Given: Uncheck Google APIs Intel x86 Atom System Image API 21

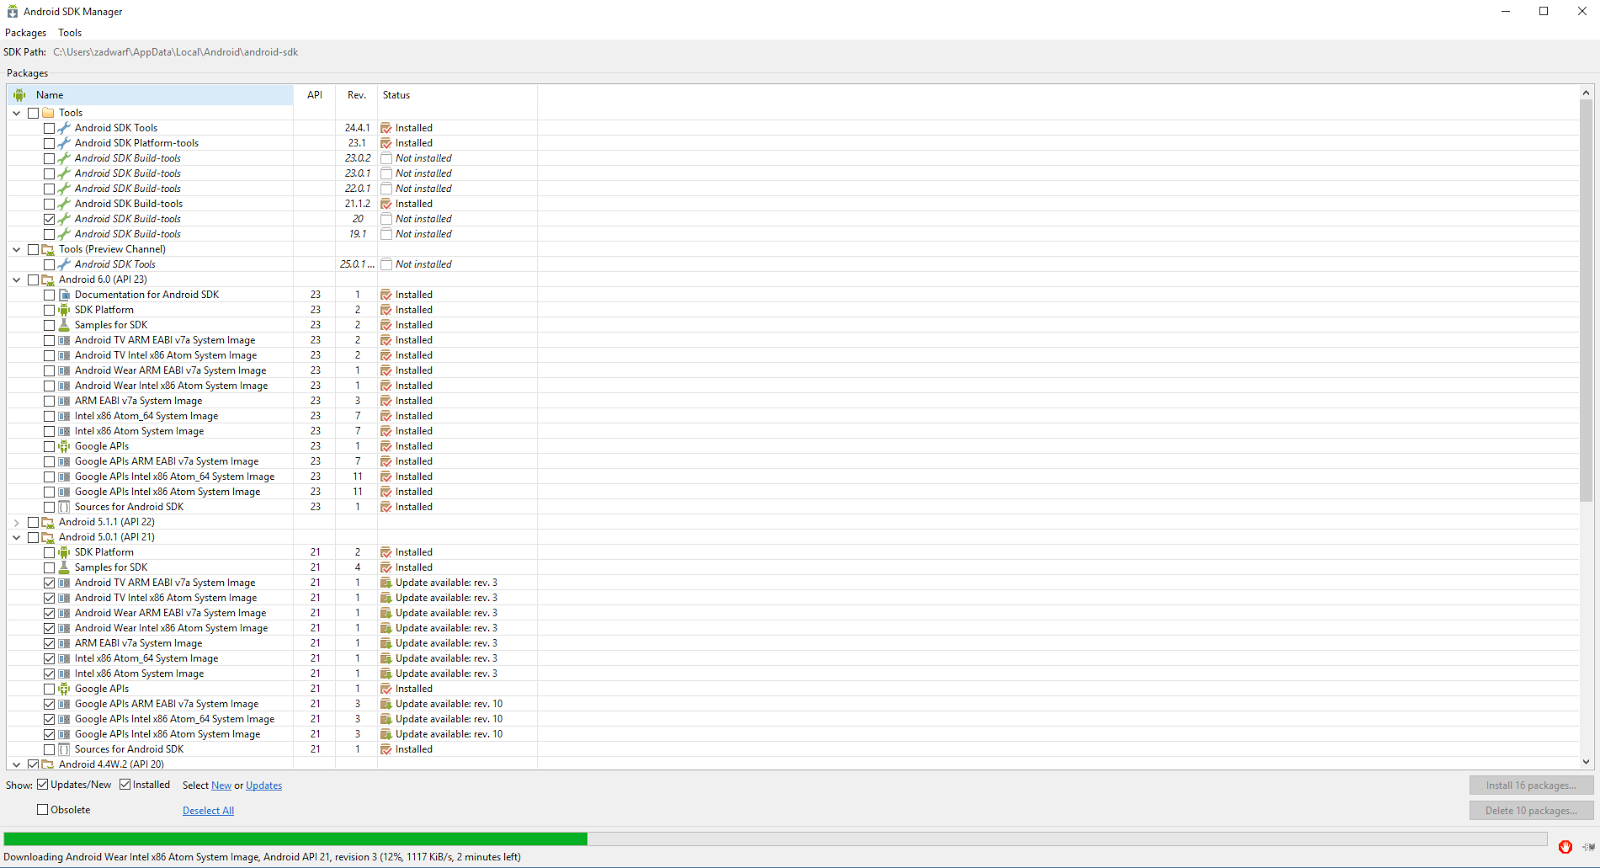Looking at the screenshot, I should (49, 734).
